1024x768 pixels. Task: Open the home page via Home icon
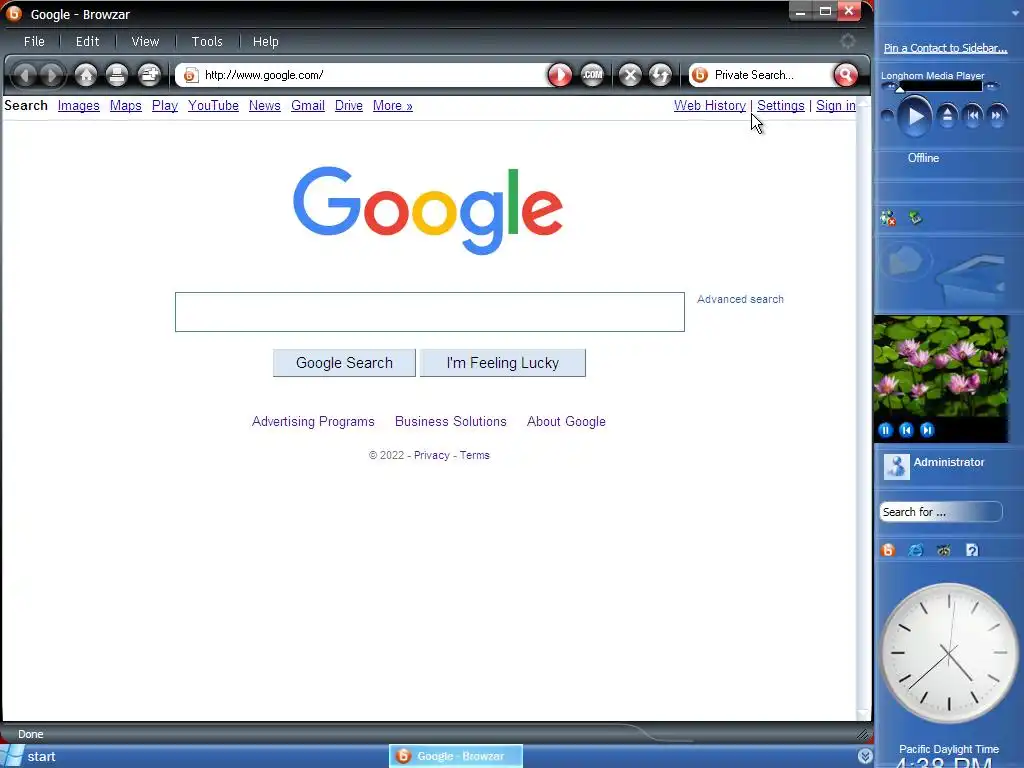86,75
